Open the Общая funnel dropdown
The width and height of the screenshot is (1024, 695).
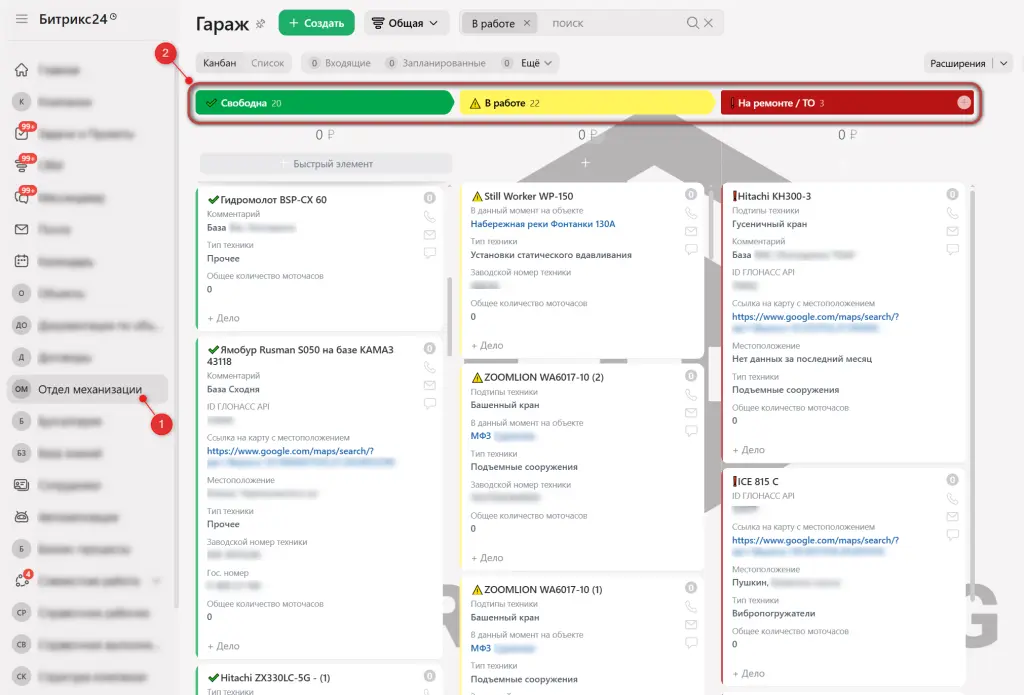point(406,23)
